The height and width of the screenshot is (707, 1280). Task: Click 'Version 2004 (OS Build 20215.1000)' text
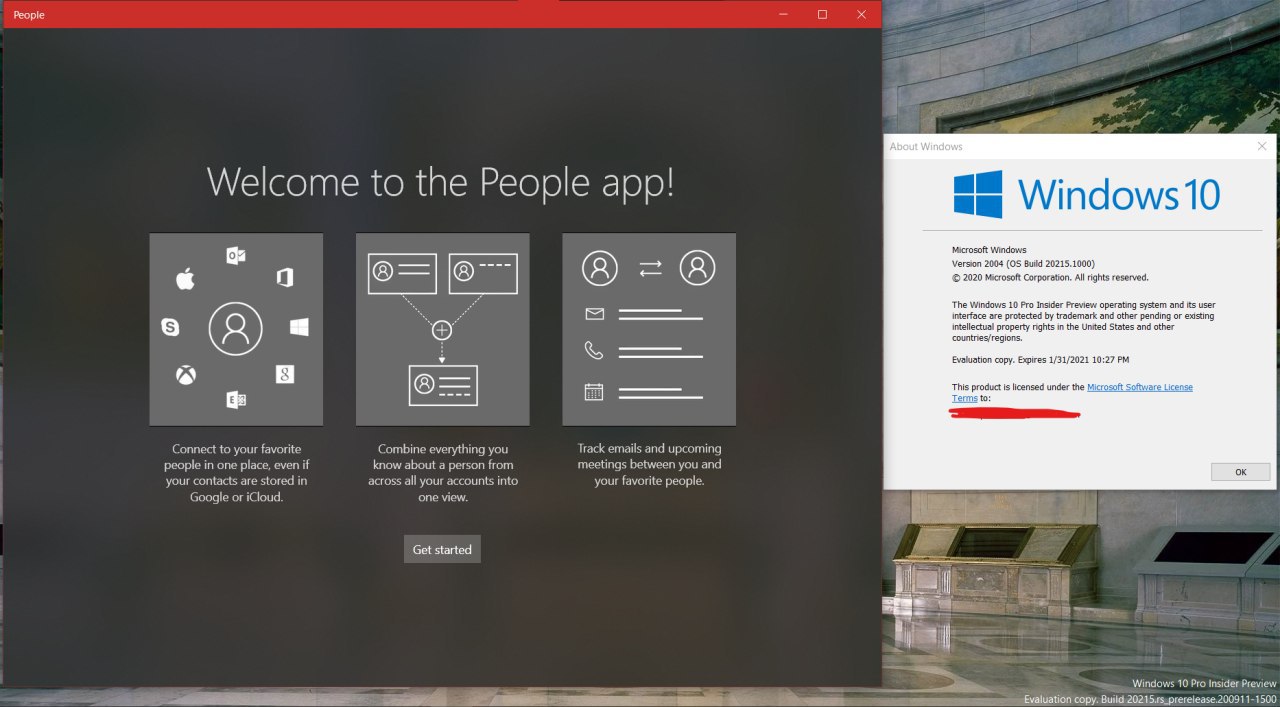click(x=1023, y=263)
